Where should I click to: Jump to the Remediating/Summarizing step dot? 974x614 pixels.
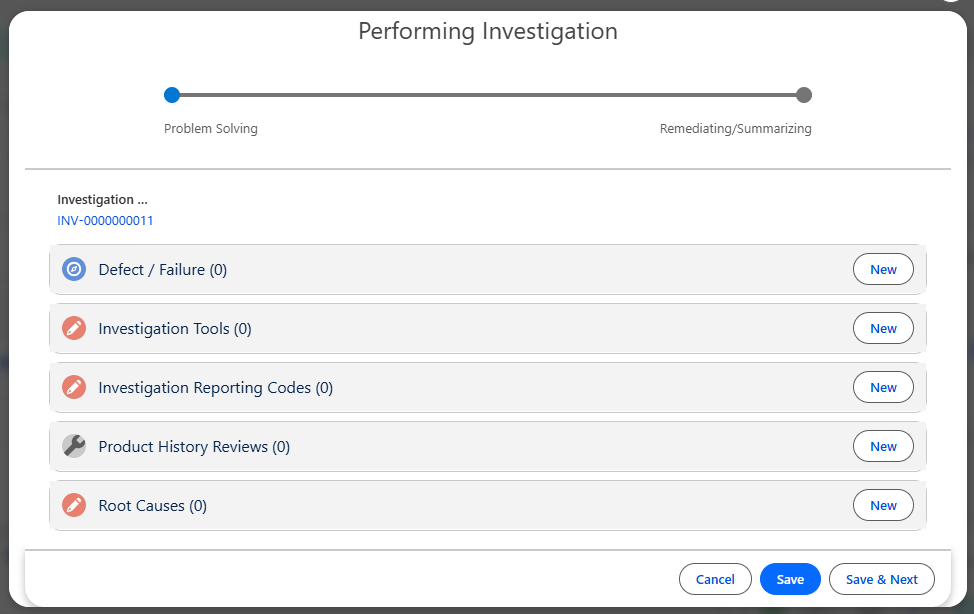click(x=803, y=96)
